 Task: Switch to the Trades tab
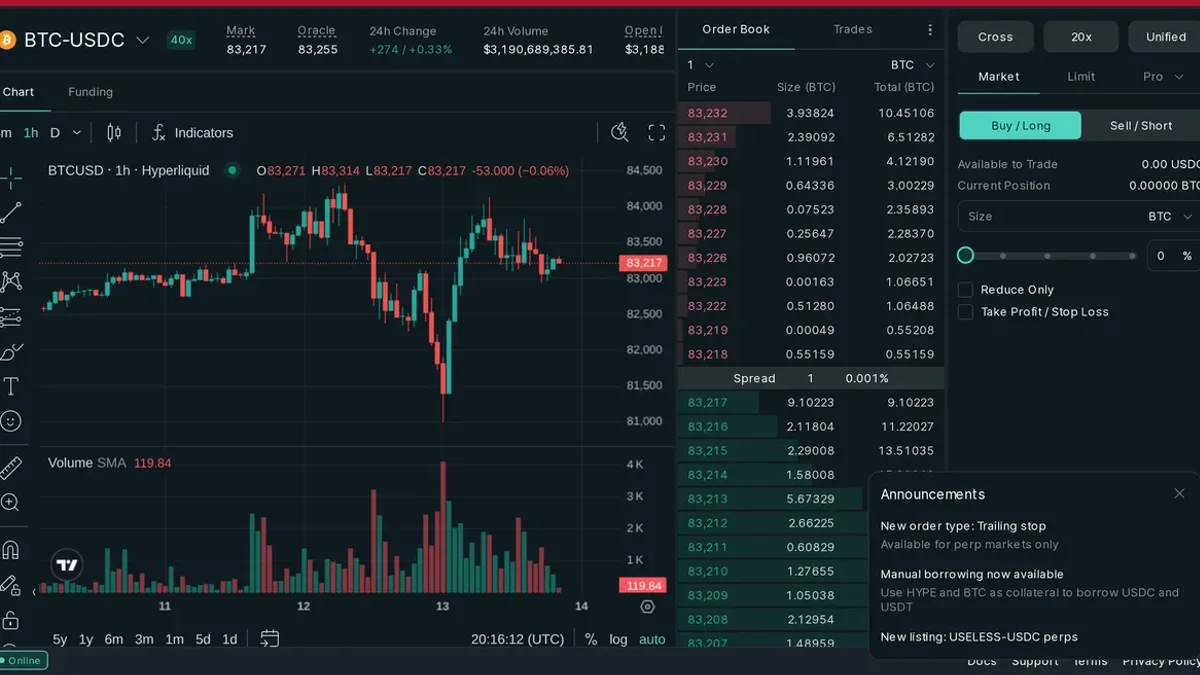tap(853, 30)
